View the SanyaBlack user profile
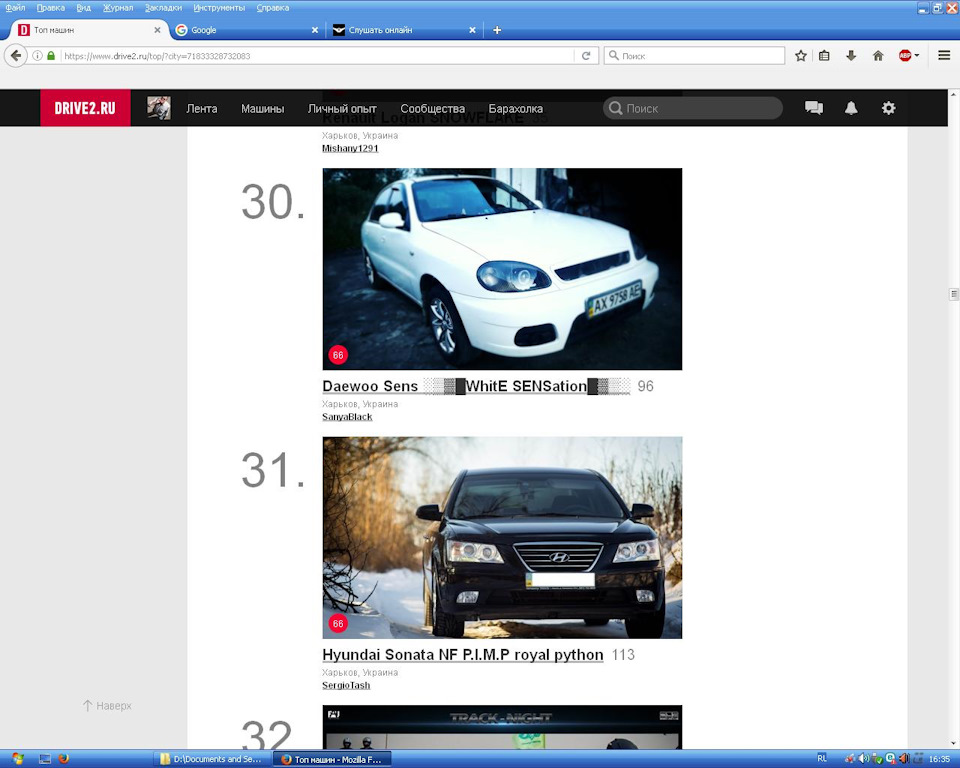Viewport: 960px width, 768px height. (x=347, y=416)
